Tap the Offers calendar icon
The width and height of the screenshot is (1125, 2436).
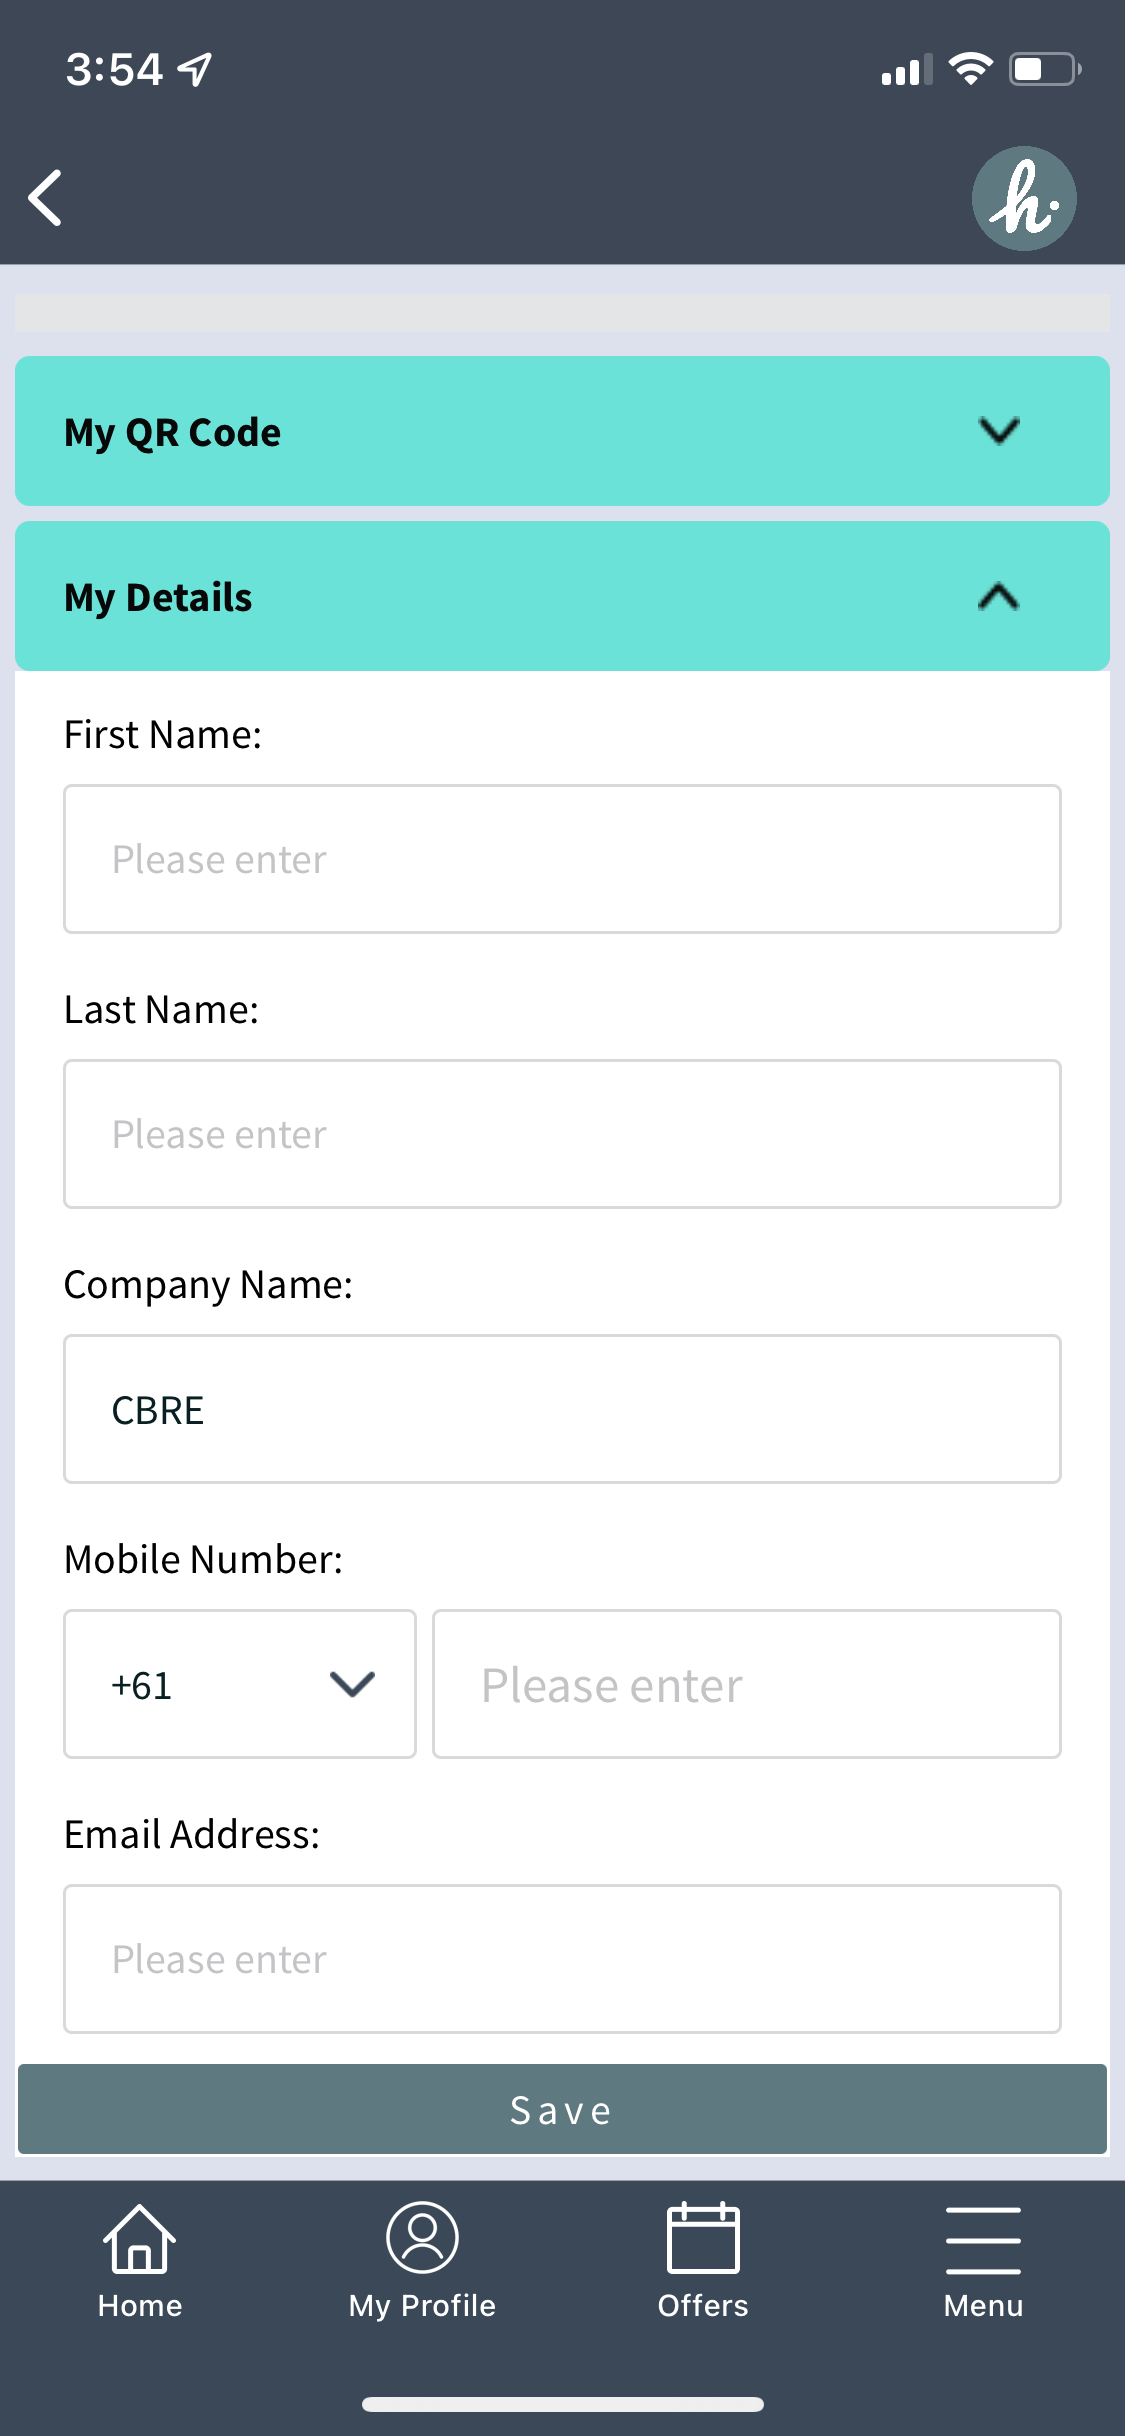[x=703, y=2238]
